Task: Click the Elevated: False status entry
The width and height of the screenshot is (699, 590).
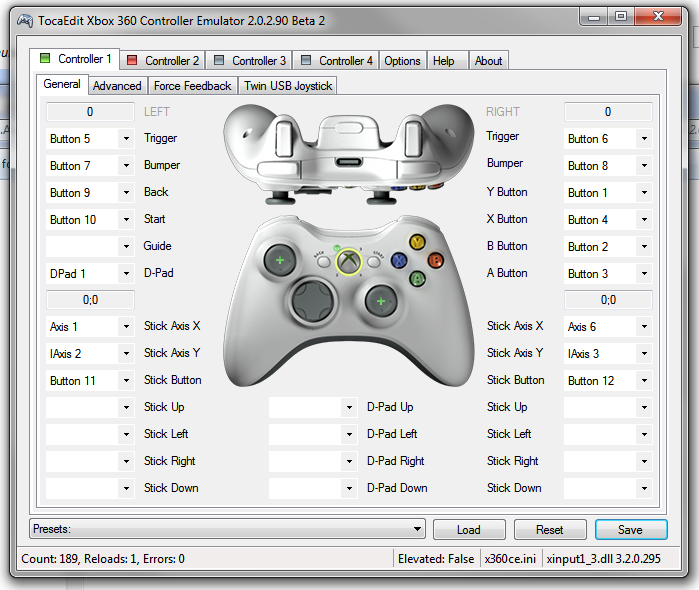Action: (x=436, y=559)
